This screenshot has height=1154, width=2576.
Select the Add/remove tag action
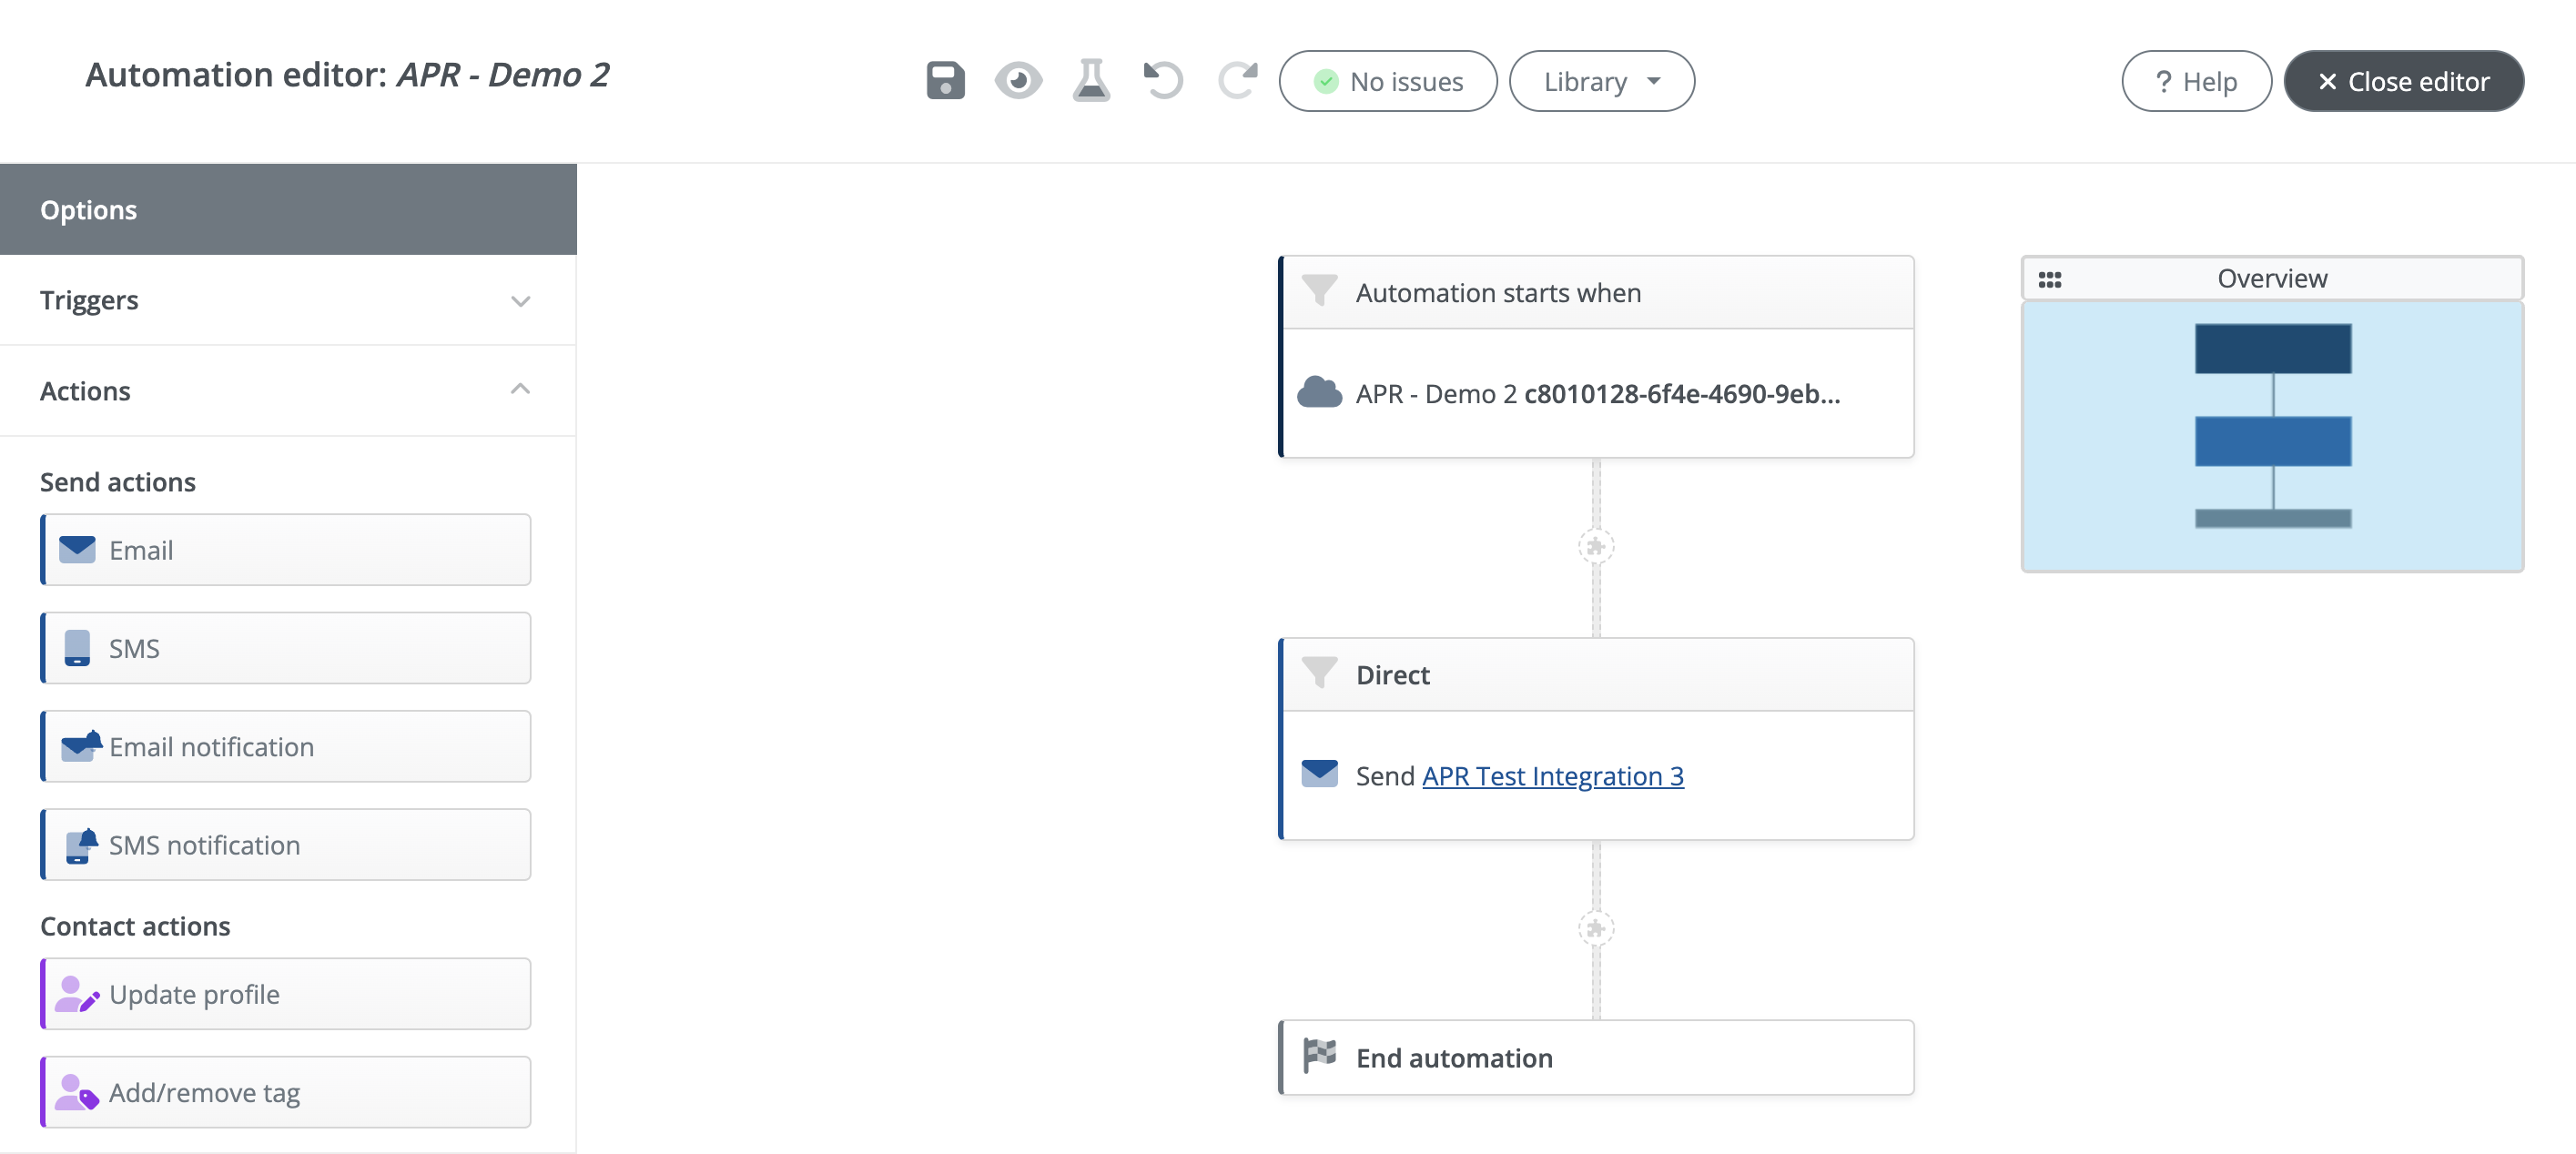click(286, 1092)
